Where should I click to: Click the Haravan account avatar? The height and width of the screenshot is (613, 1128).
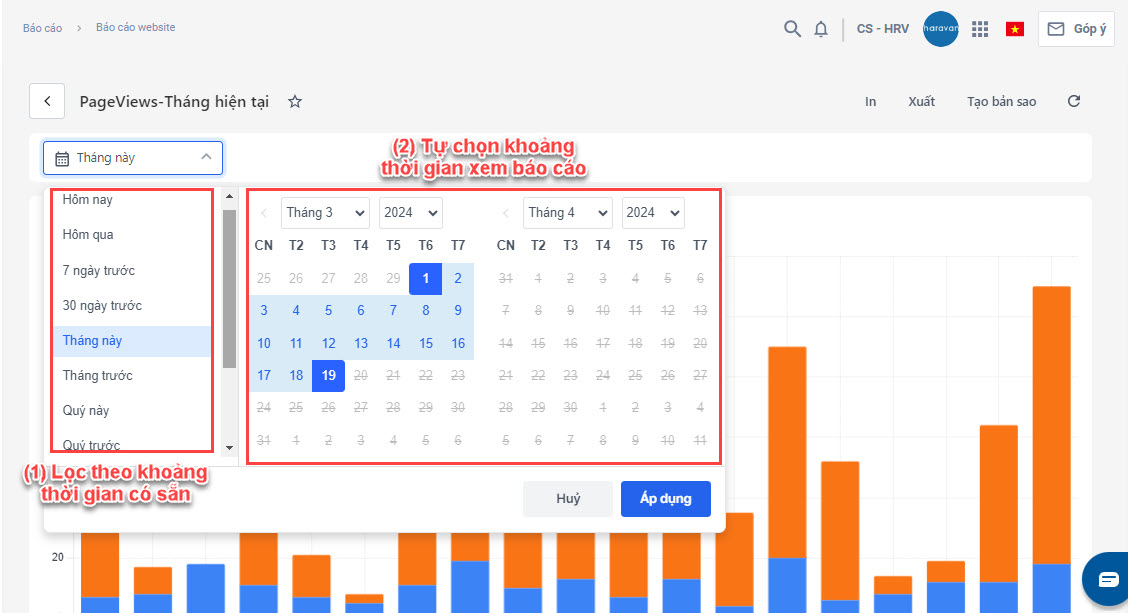click(941, 29)
